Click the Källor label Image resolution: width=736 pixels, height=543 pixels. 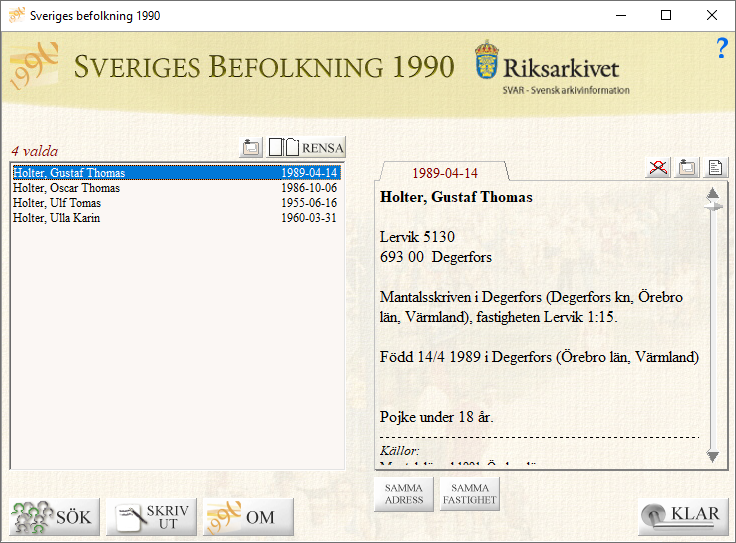point(399,451)
